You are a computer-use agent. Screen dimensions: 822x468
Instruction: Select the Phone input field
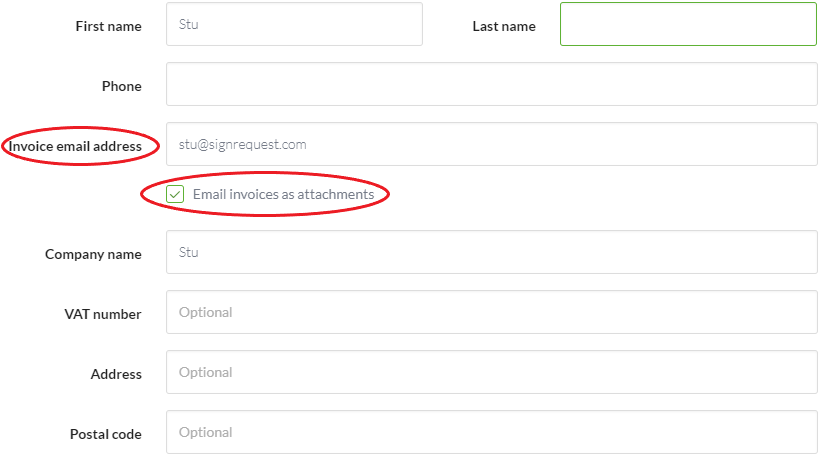pyautogui.click(x=492, y=84)
